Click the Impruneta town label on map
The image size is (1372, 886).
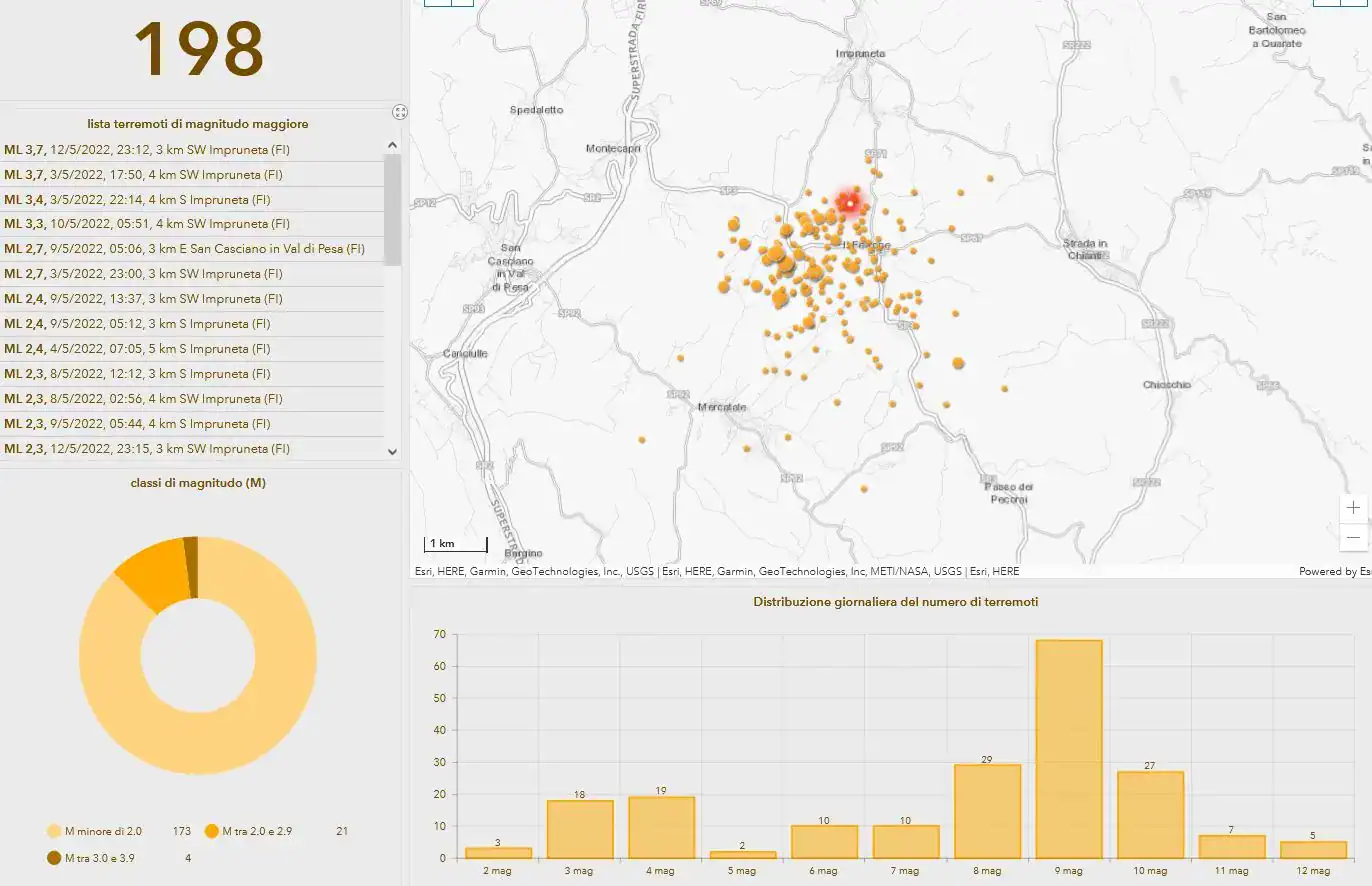[861, 54]
